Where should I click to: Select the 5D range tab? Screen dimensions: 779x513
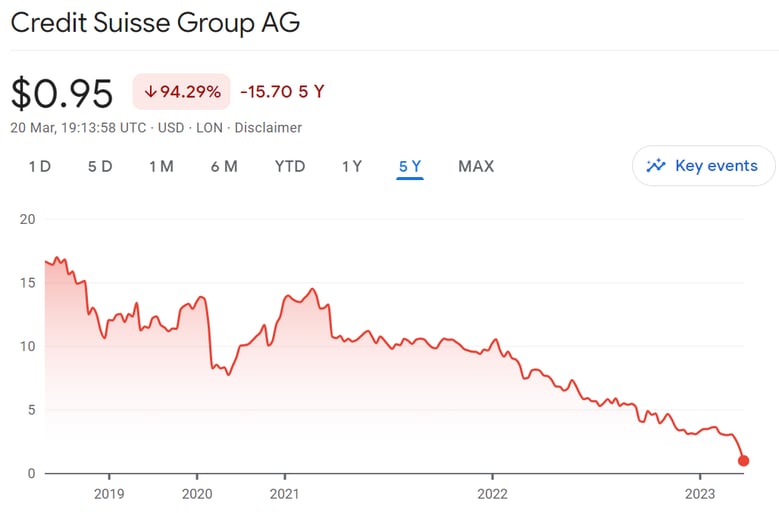(x=100, y=166)
